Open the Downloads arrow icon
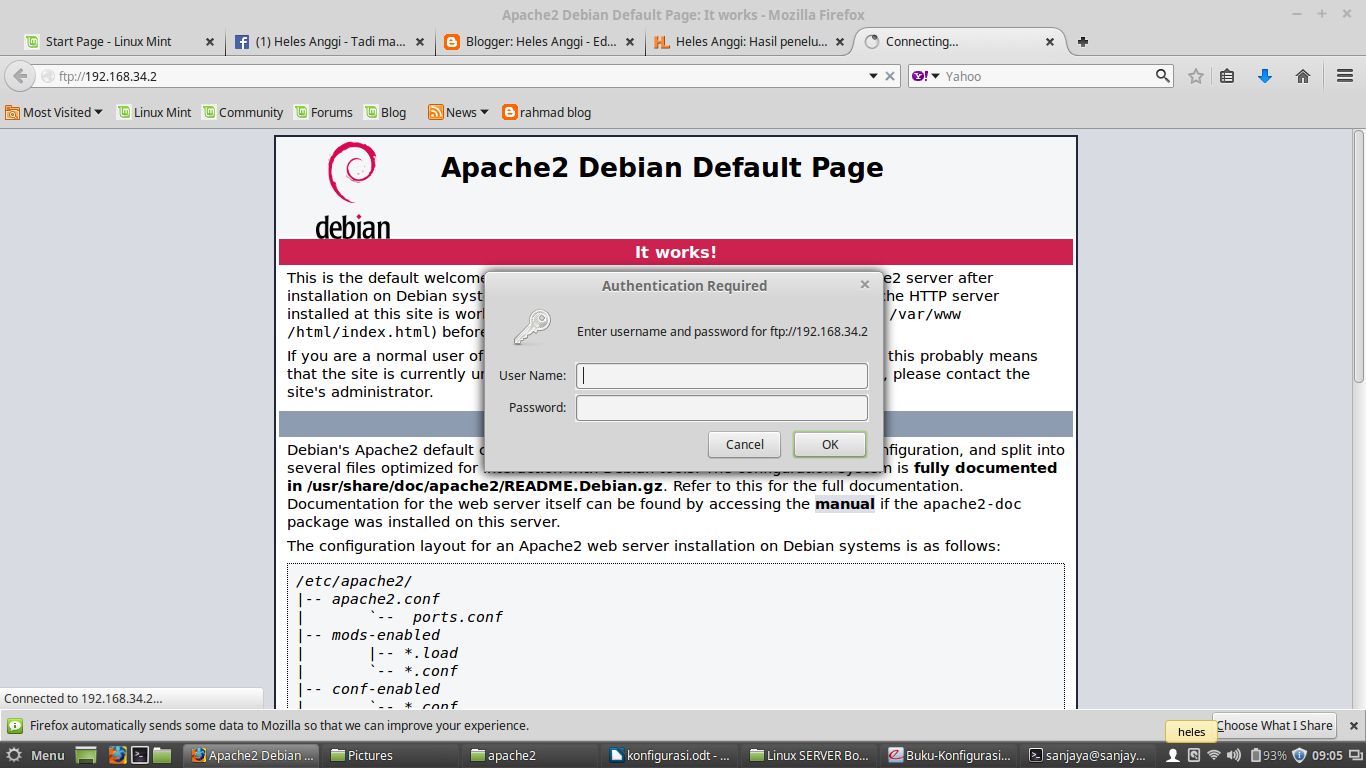 coord(1265,76)
